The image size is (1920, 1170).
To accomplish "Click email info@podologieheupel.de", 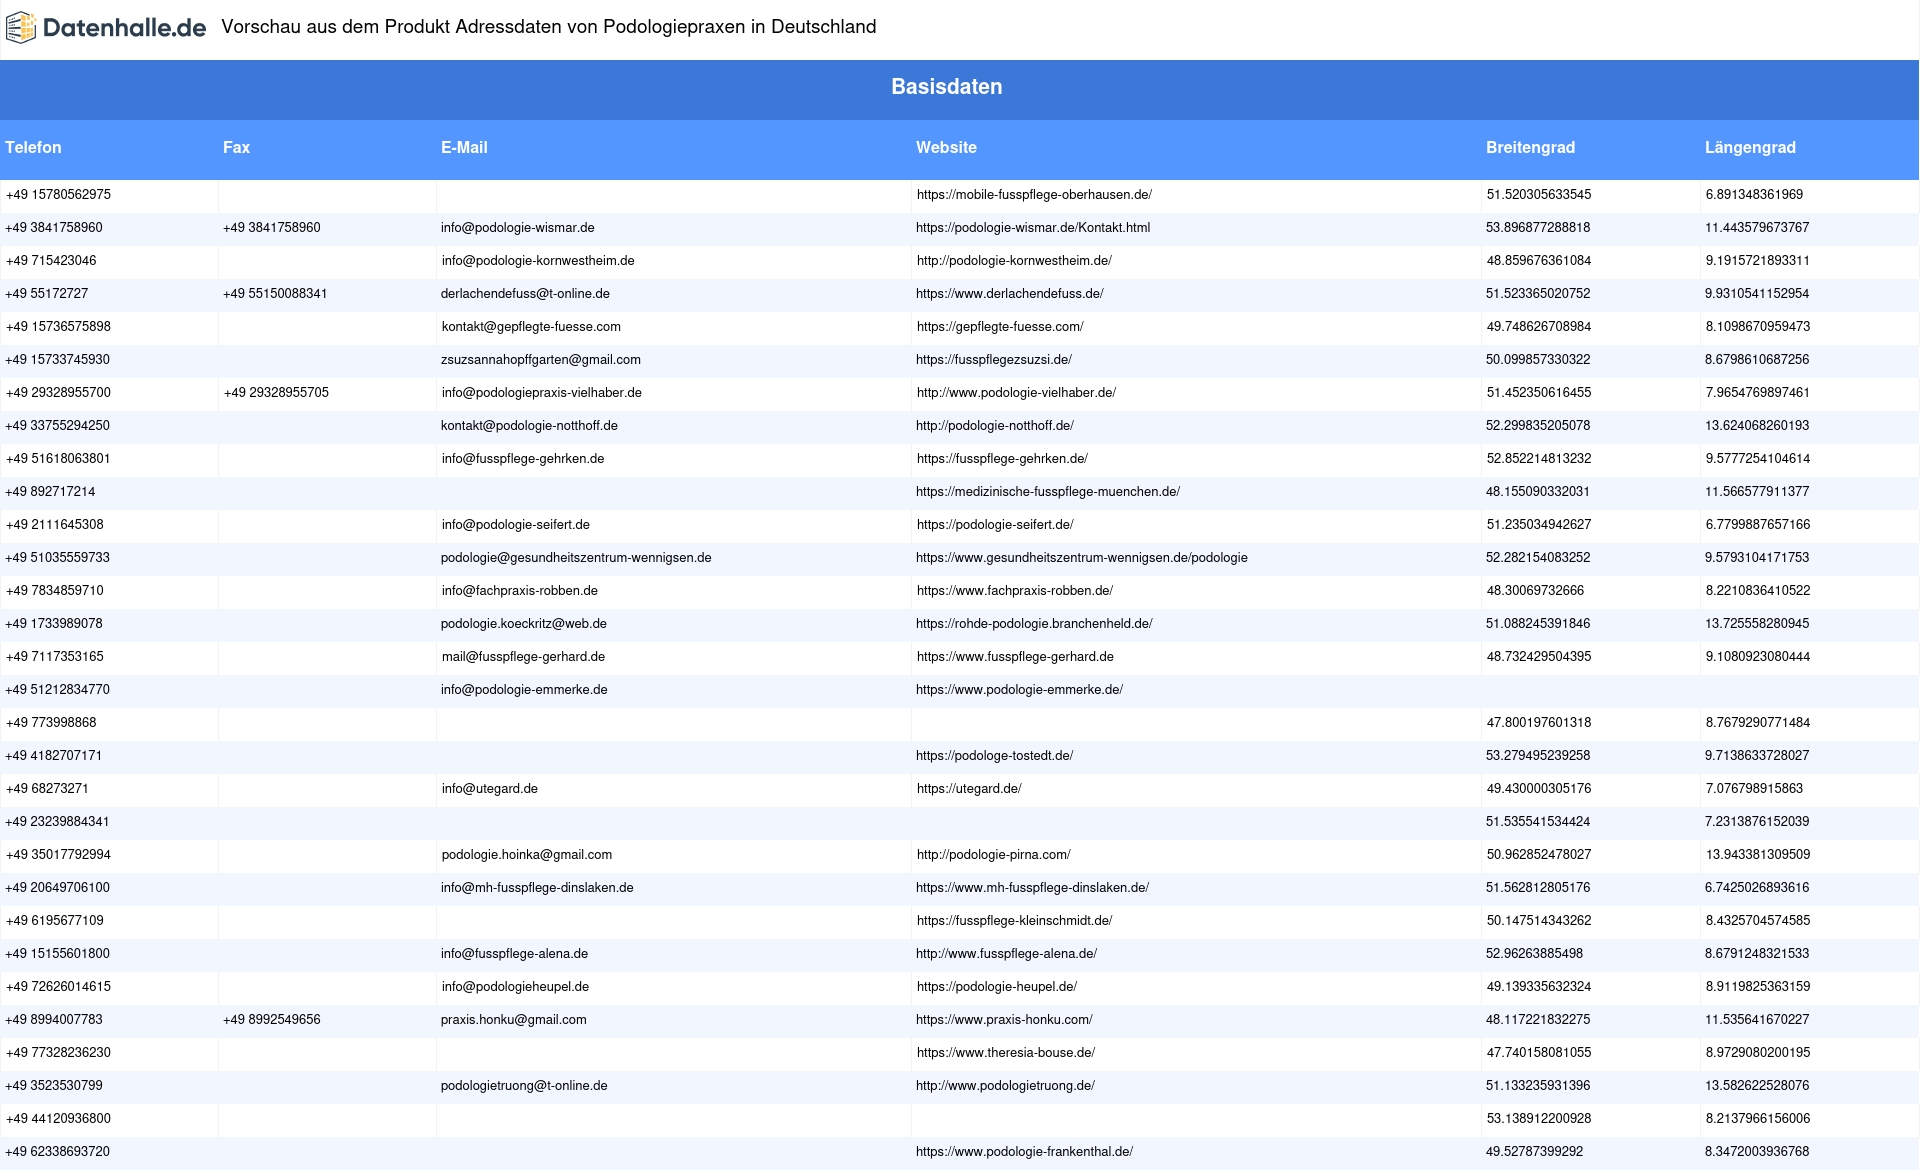I will coord(515,987).
